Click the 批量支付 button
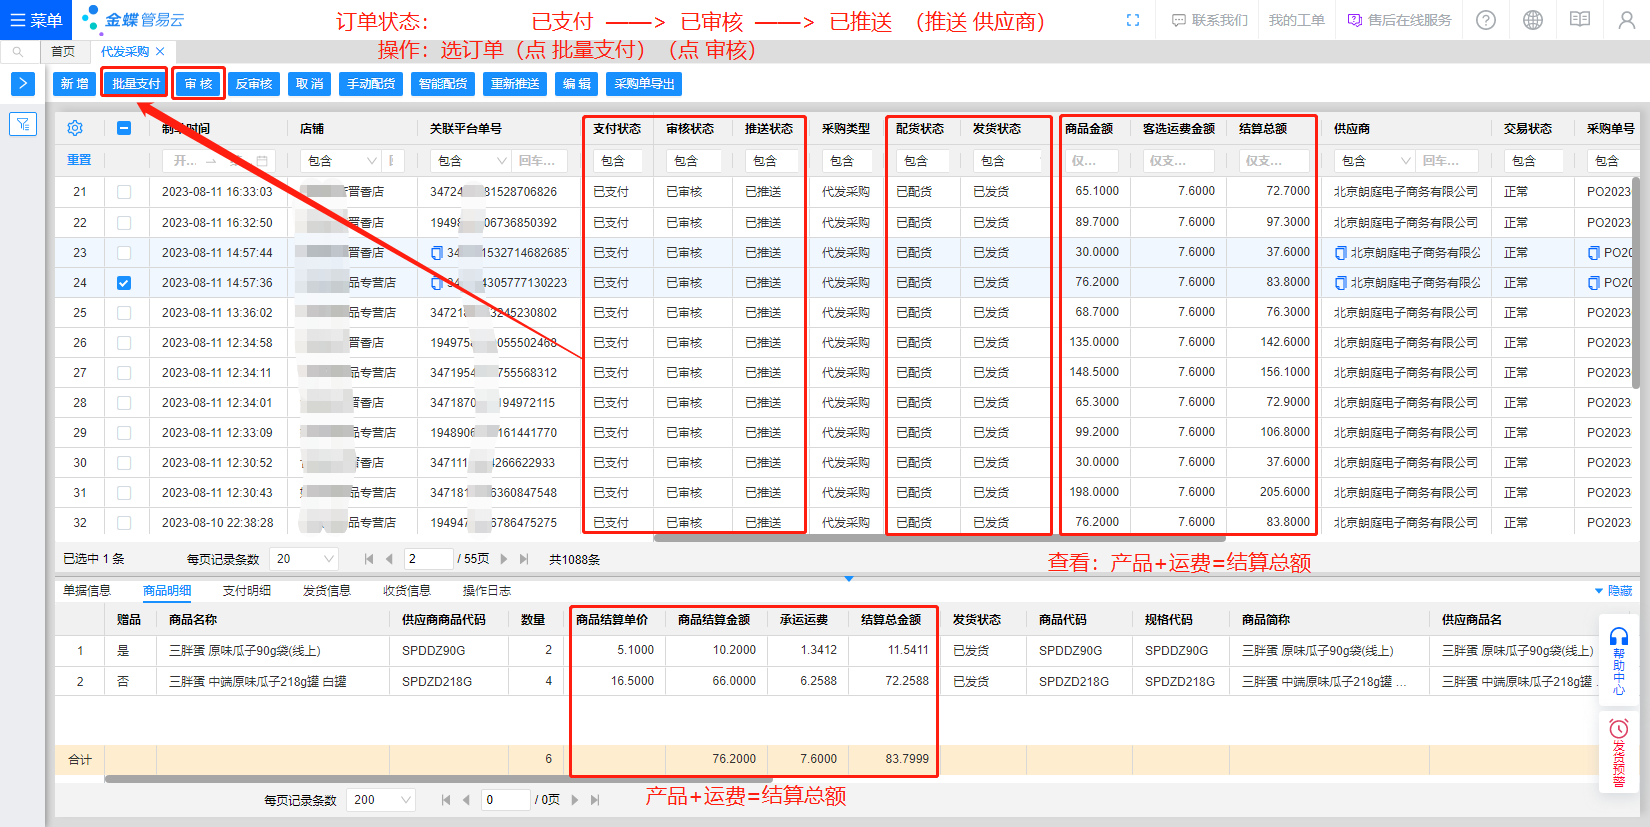Screen dimensions: 1650x827 pyautogui.click(x=136, y=84)
